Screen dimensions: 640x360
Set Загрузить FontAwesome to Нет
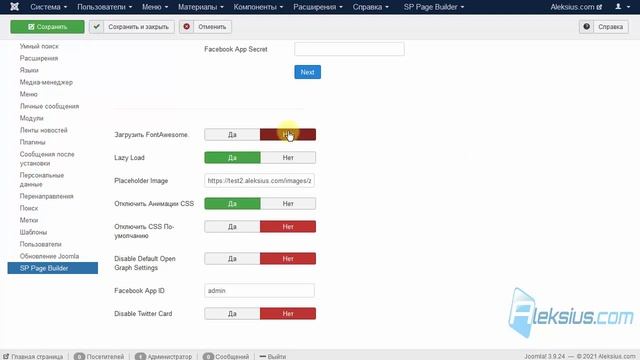point(288,135)
